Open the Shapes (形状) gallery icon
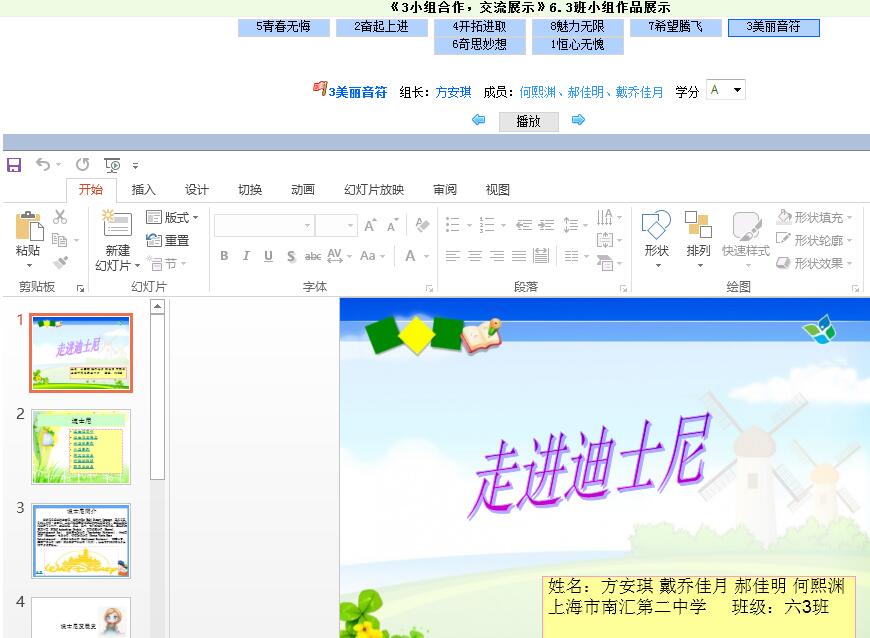Viewport: 870px width, 638px height. click(x=656, y=225)
